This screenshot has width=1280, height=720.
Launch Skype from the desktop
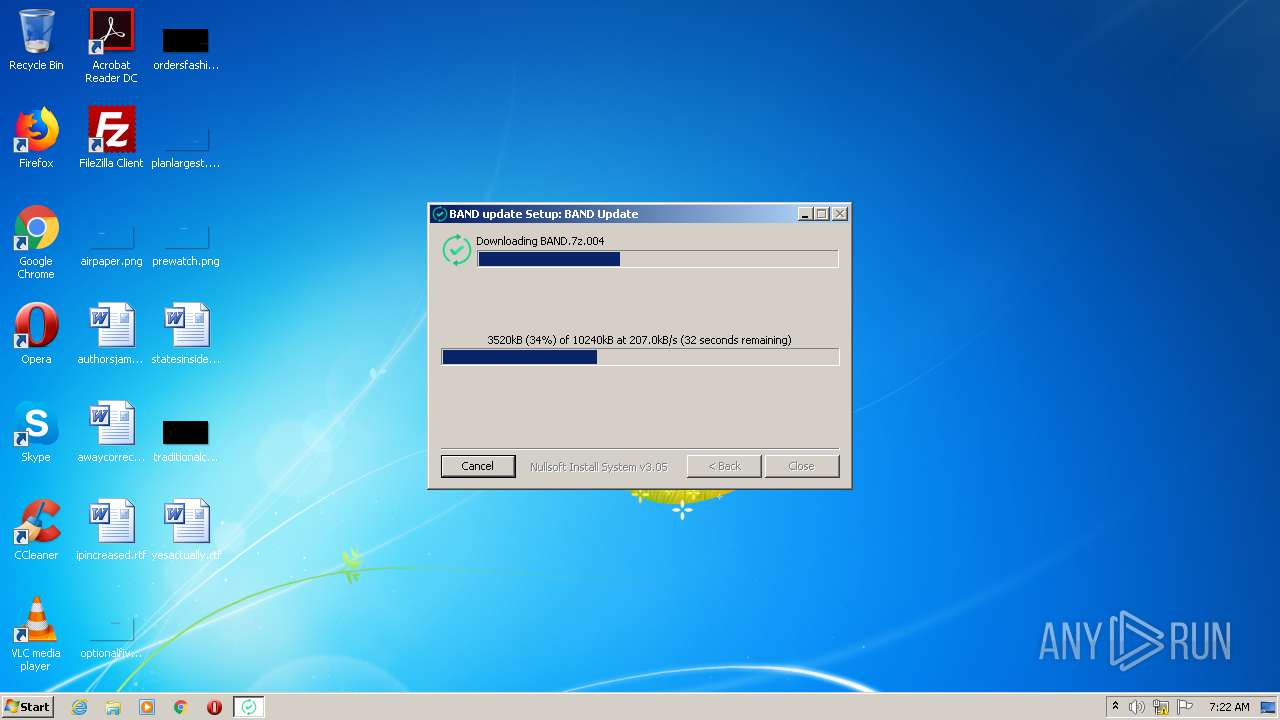coord(36,432)
